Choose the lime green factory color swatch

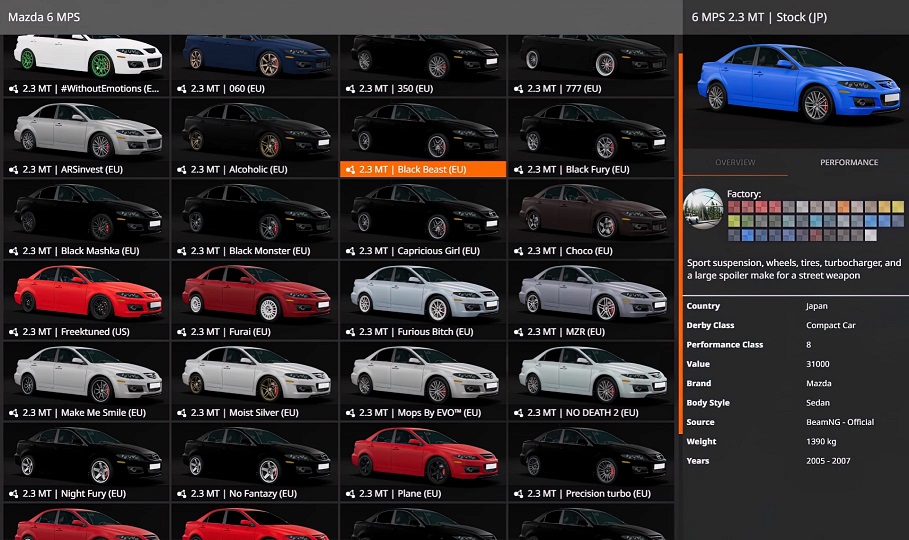coord(734,222)
